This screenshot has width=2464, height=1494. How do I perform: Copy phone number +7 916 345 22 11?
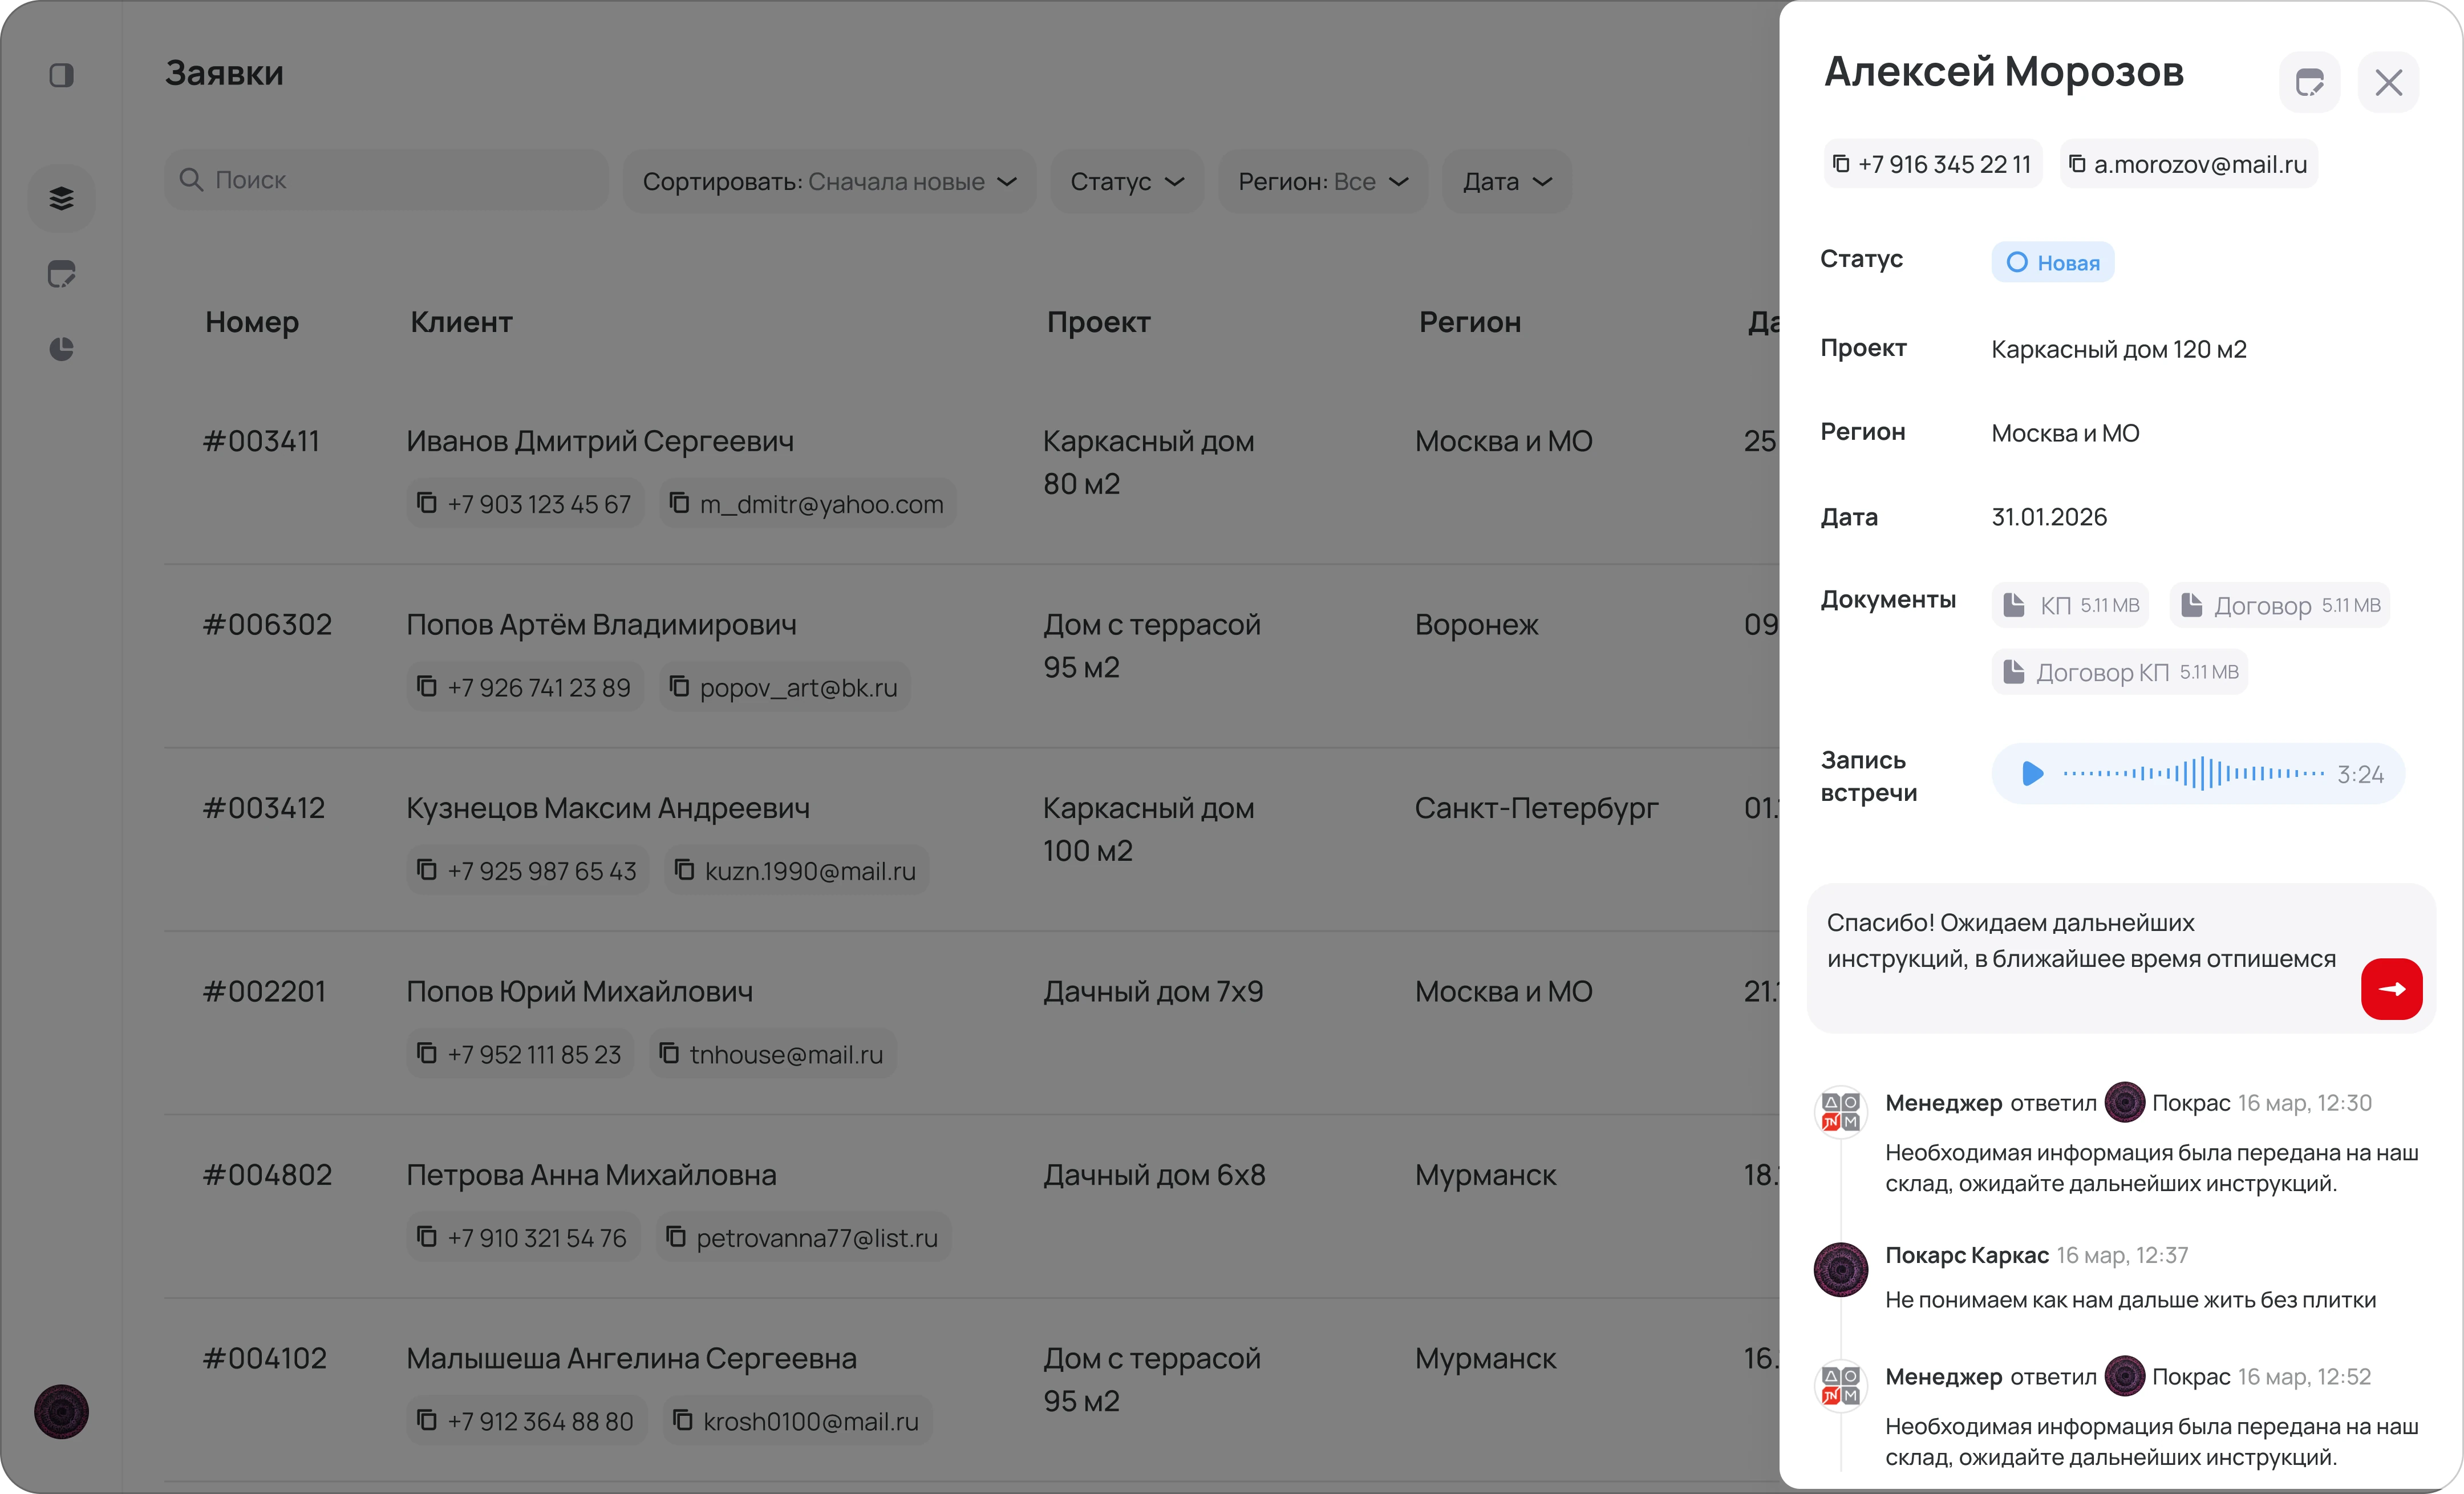(x=1932, y=164)
